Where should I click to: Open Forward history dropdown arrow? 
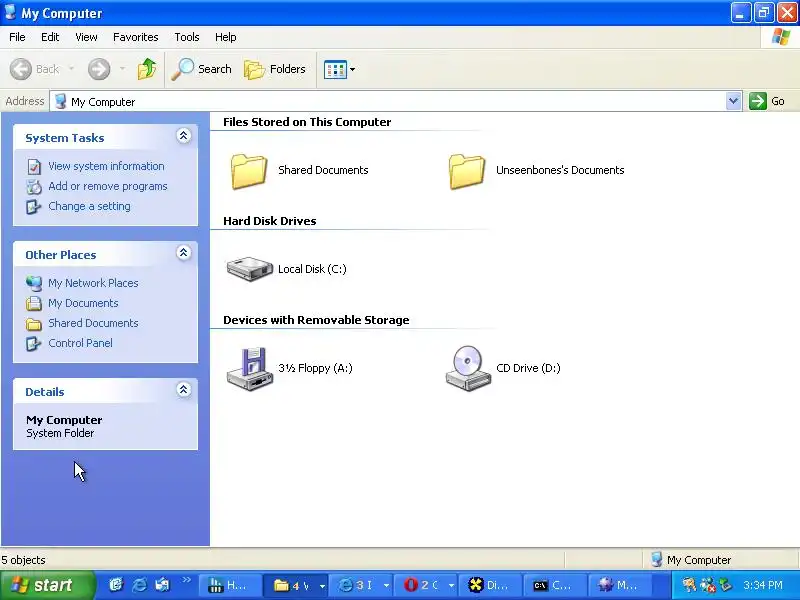coord(122,69)
